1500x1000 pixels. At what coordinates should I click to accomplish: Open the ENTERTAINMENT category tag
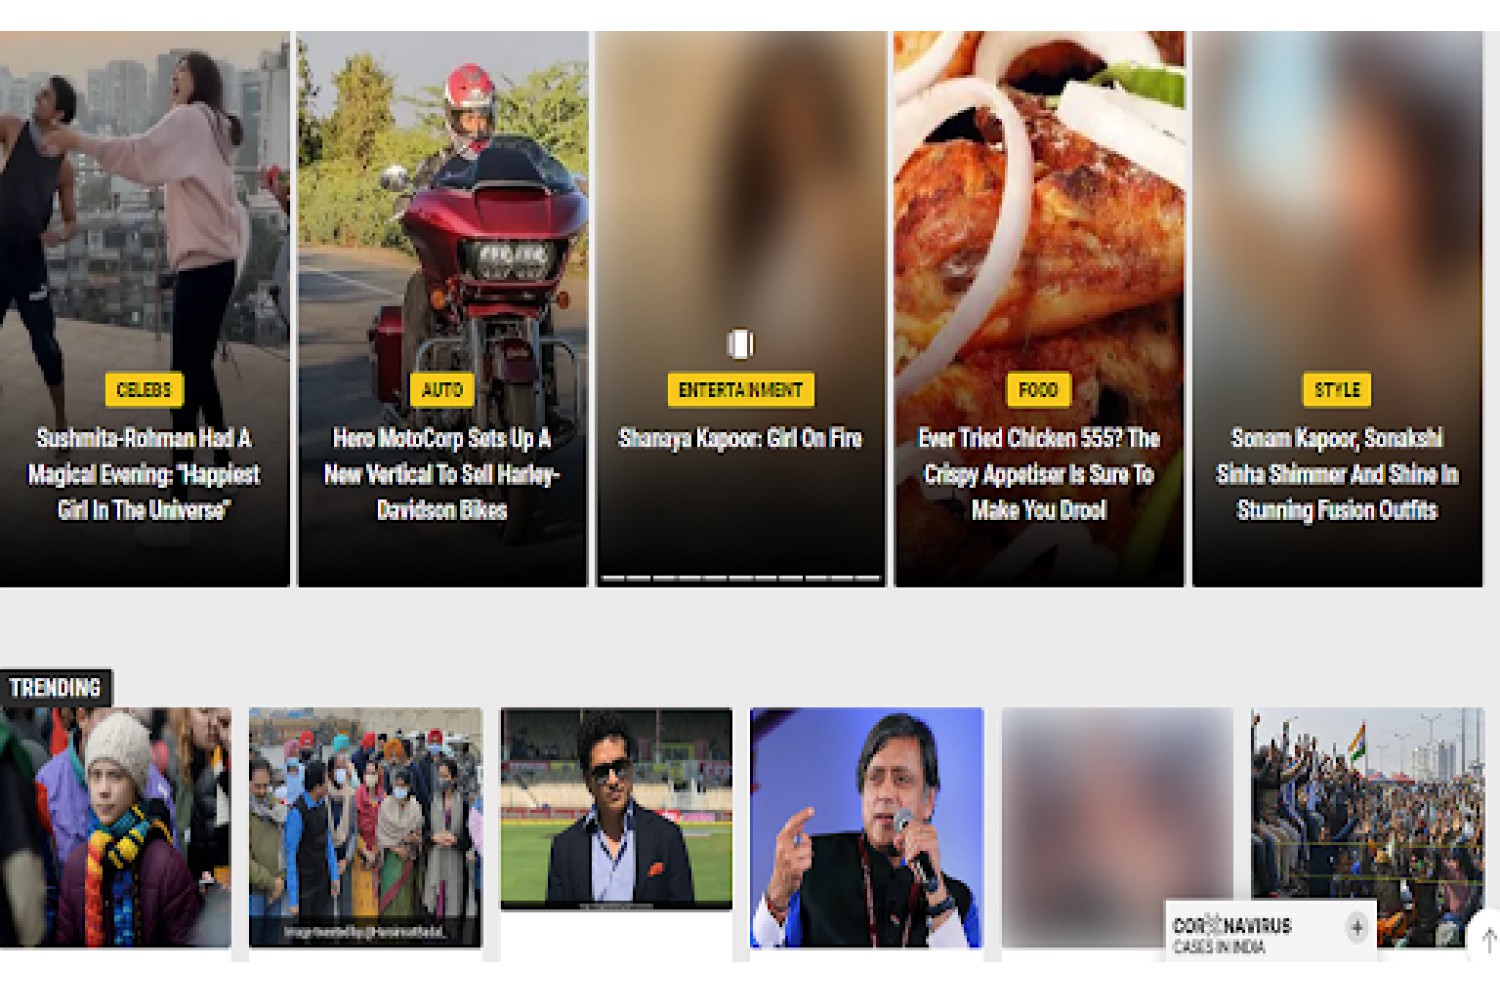click(740, 390)
